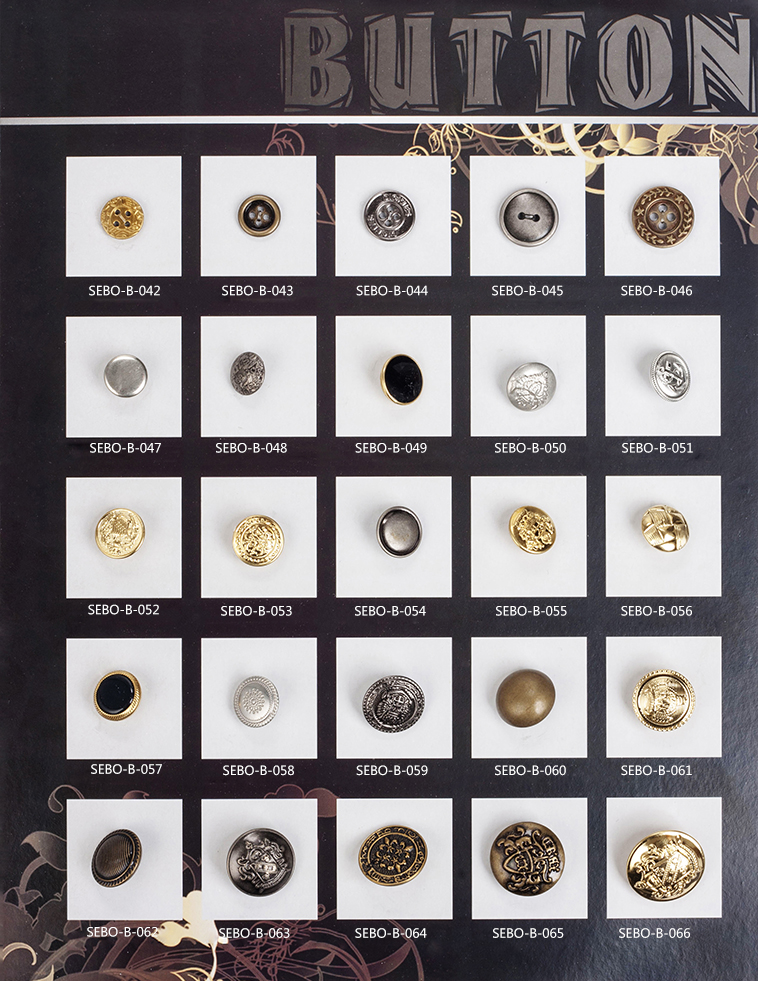Select the shiny gold crest button SEBO-B-066
The image size is (758, 981).
pos(665,866)
